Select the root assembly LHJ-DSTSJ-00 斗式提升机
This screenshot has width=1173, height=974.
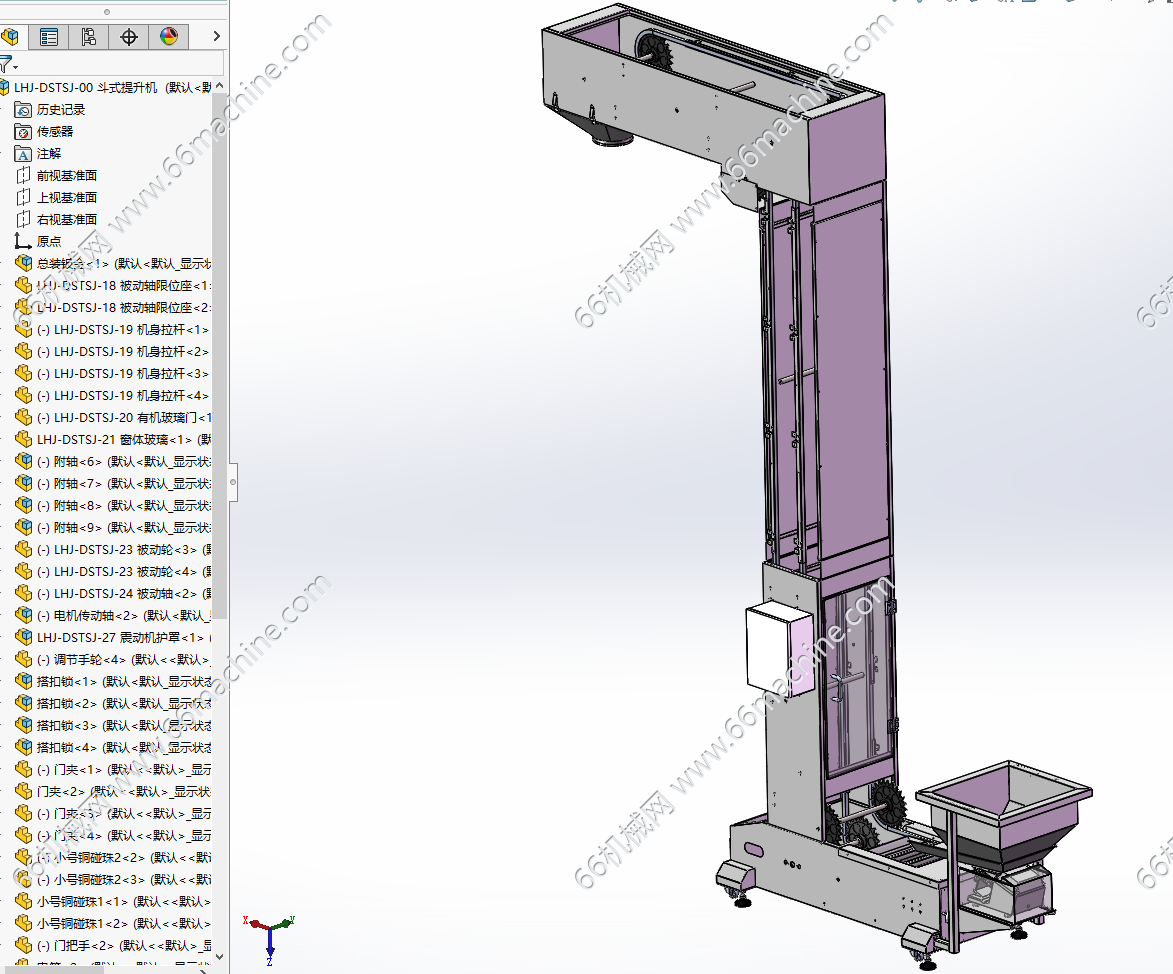(110, 87)
